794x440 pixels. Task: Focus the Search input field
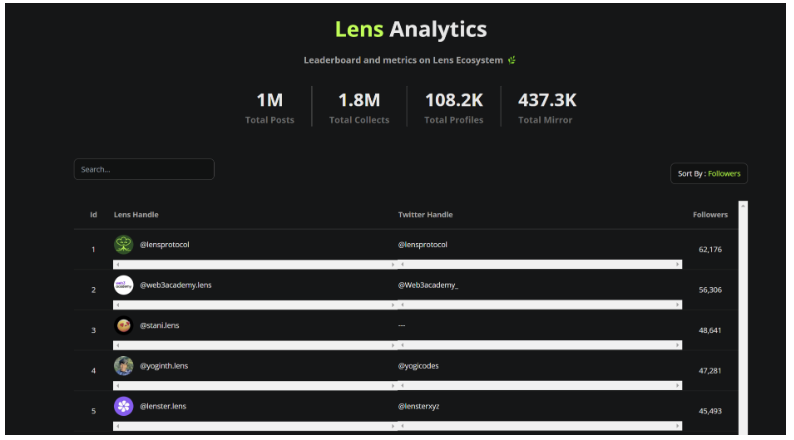[x=144, y=169]
